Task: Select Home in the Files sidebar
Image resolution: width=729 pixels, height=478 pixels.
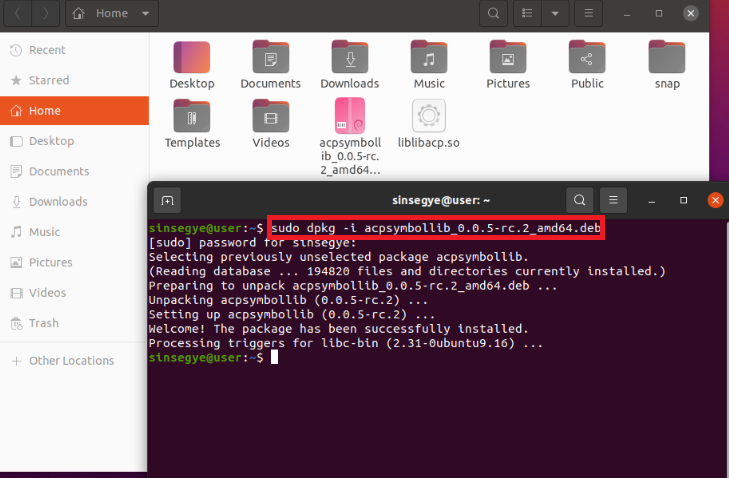Action: coord(74,111)
